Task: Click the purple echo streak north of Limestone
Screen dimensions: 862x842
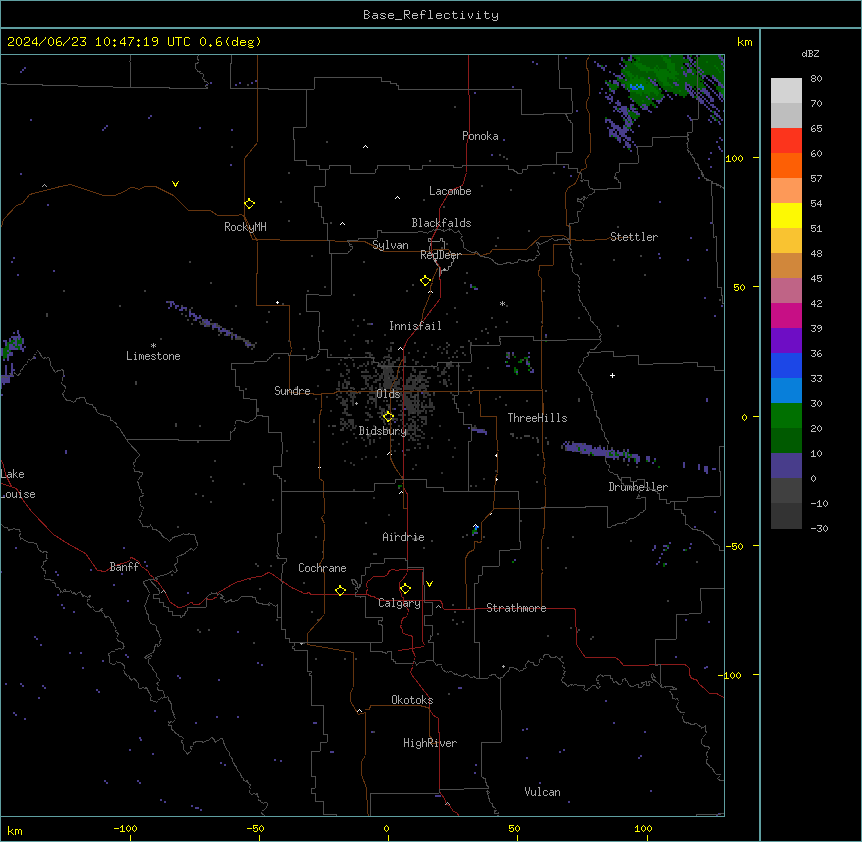Action: (211, 324)
